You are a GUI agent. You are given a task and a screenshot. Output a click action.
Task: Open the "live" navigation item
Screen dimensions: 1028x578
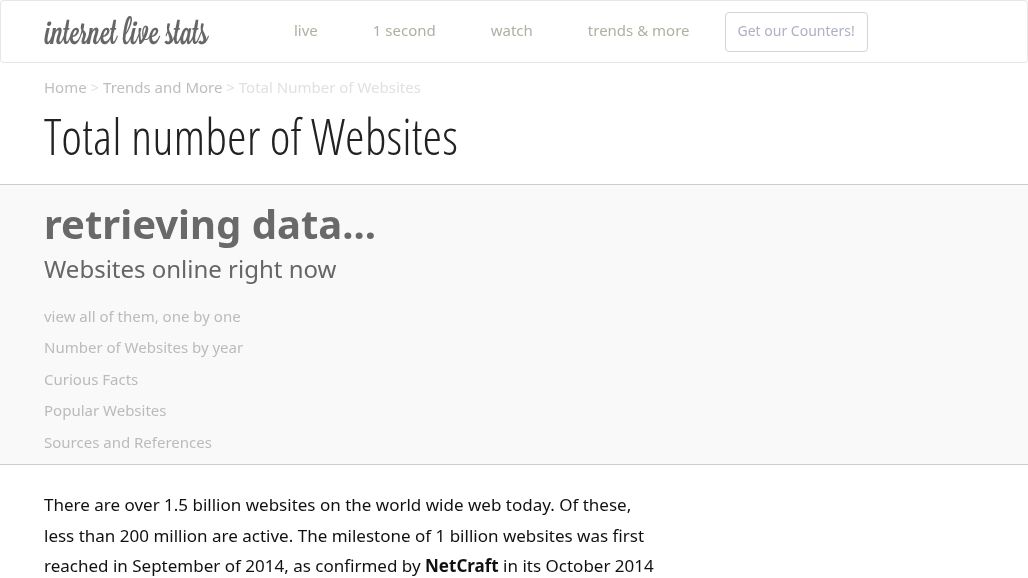click(305, 30)
